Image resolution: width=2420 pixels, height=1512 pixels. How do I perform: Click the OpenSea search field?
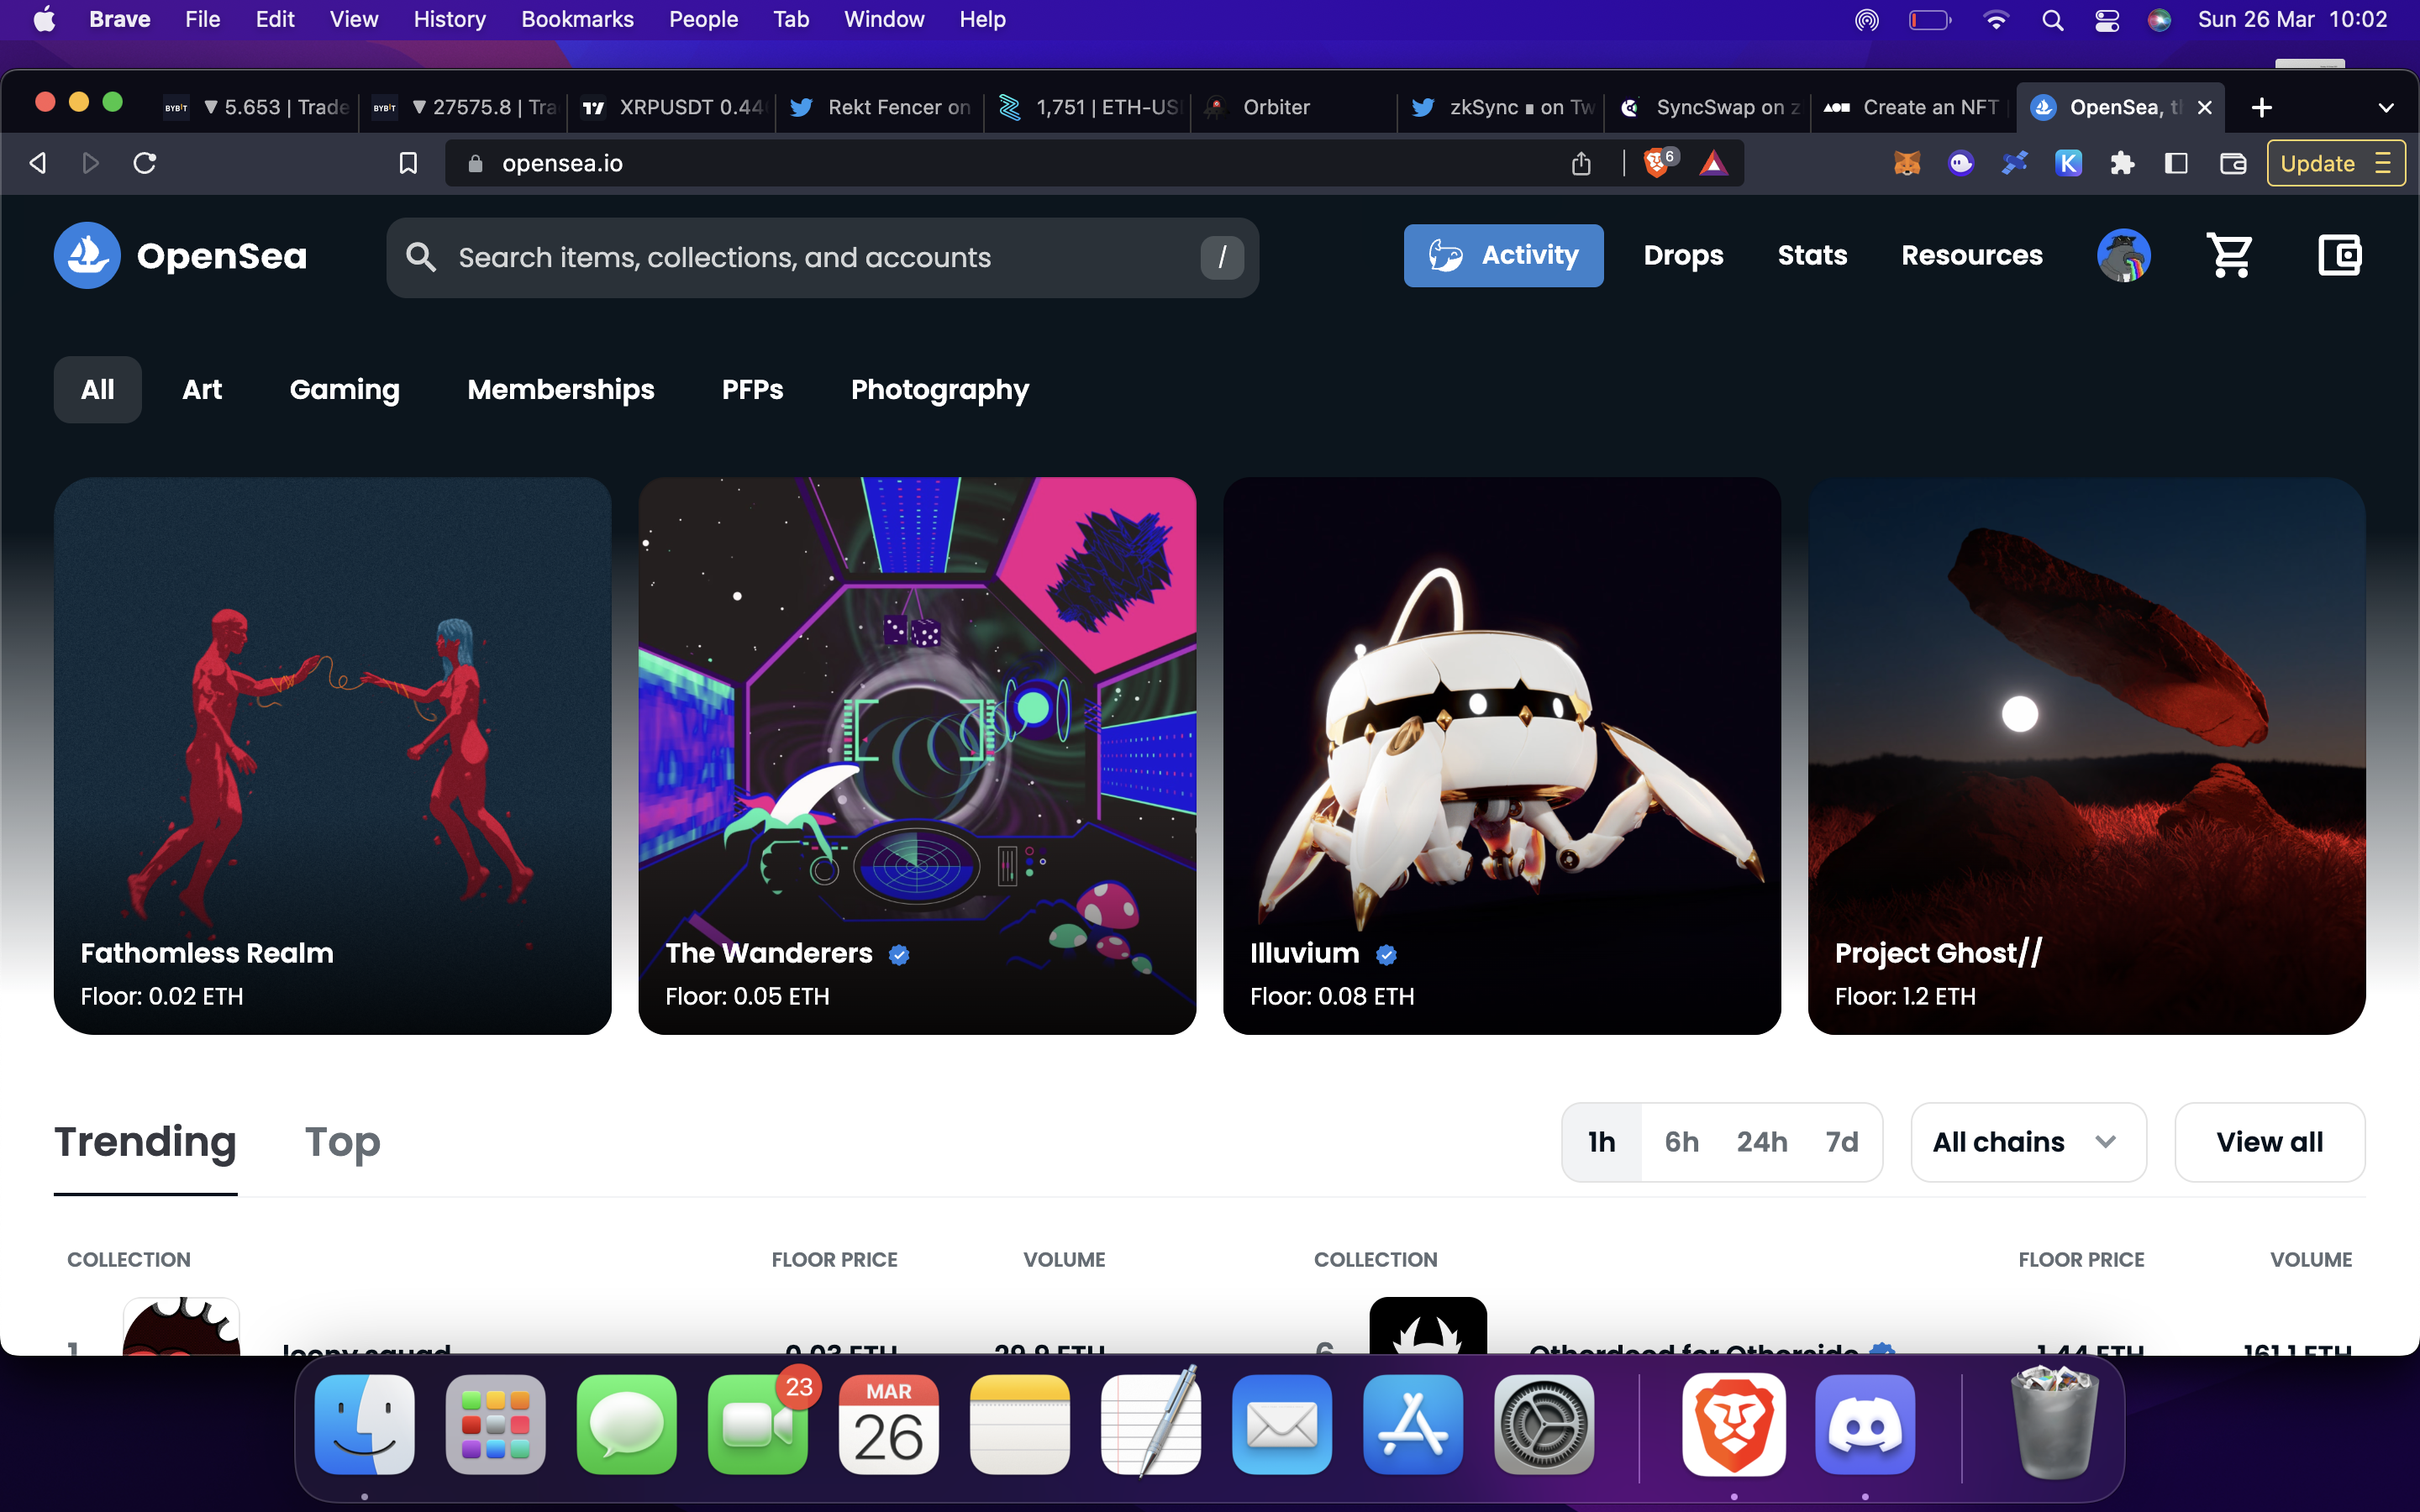click(822, 258)
